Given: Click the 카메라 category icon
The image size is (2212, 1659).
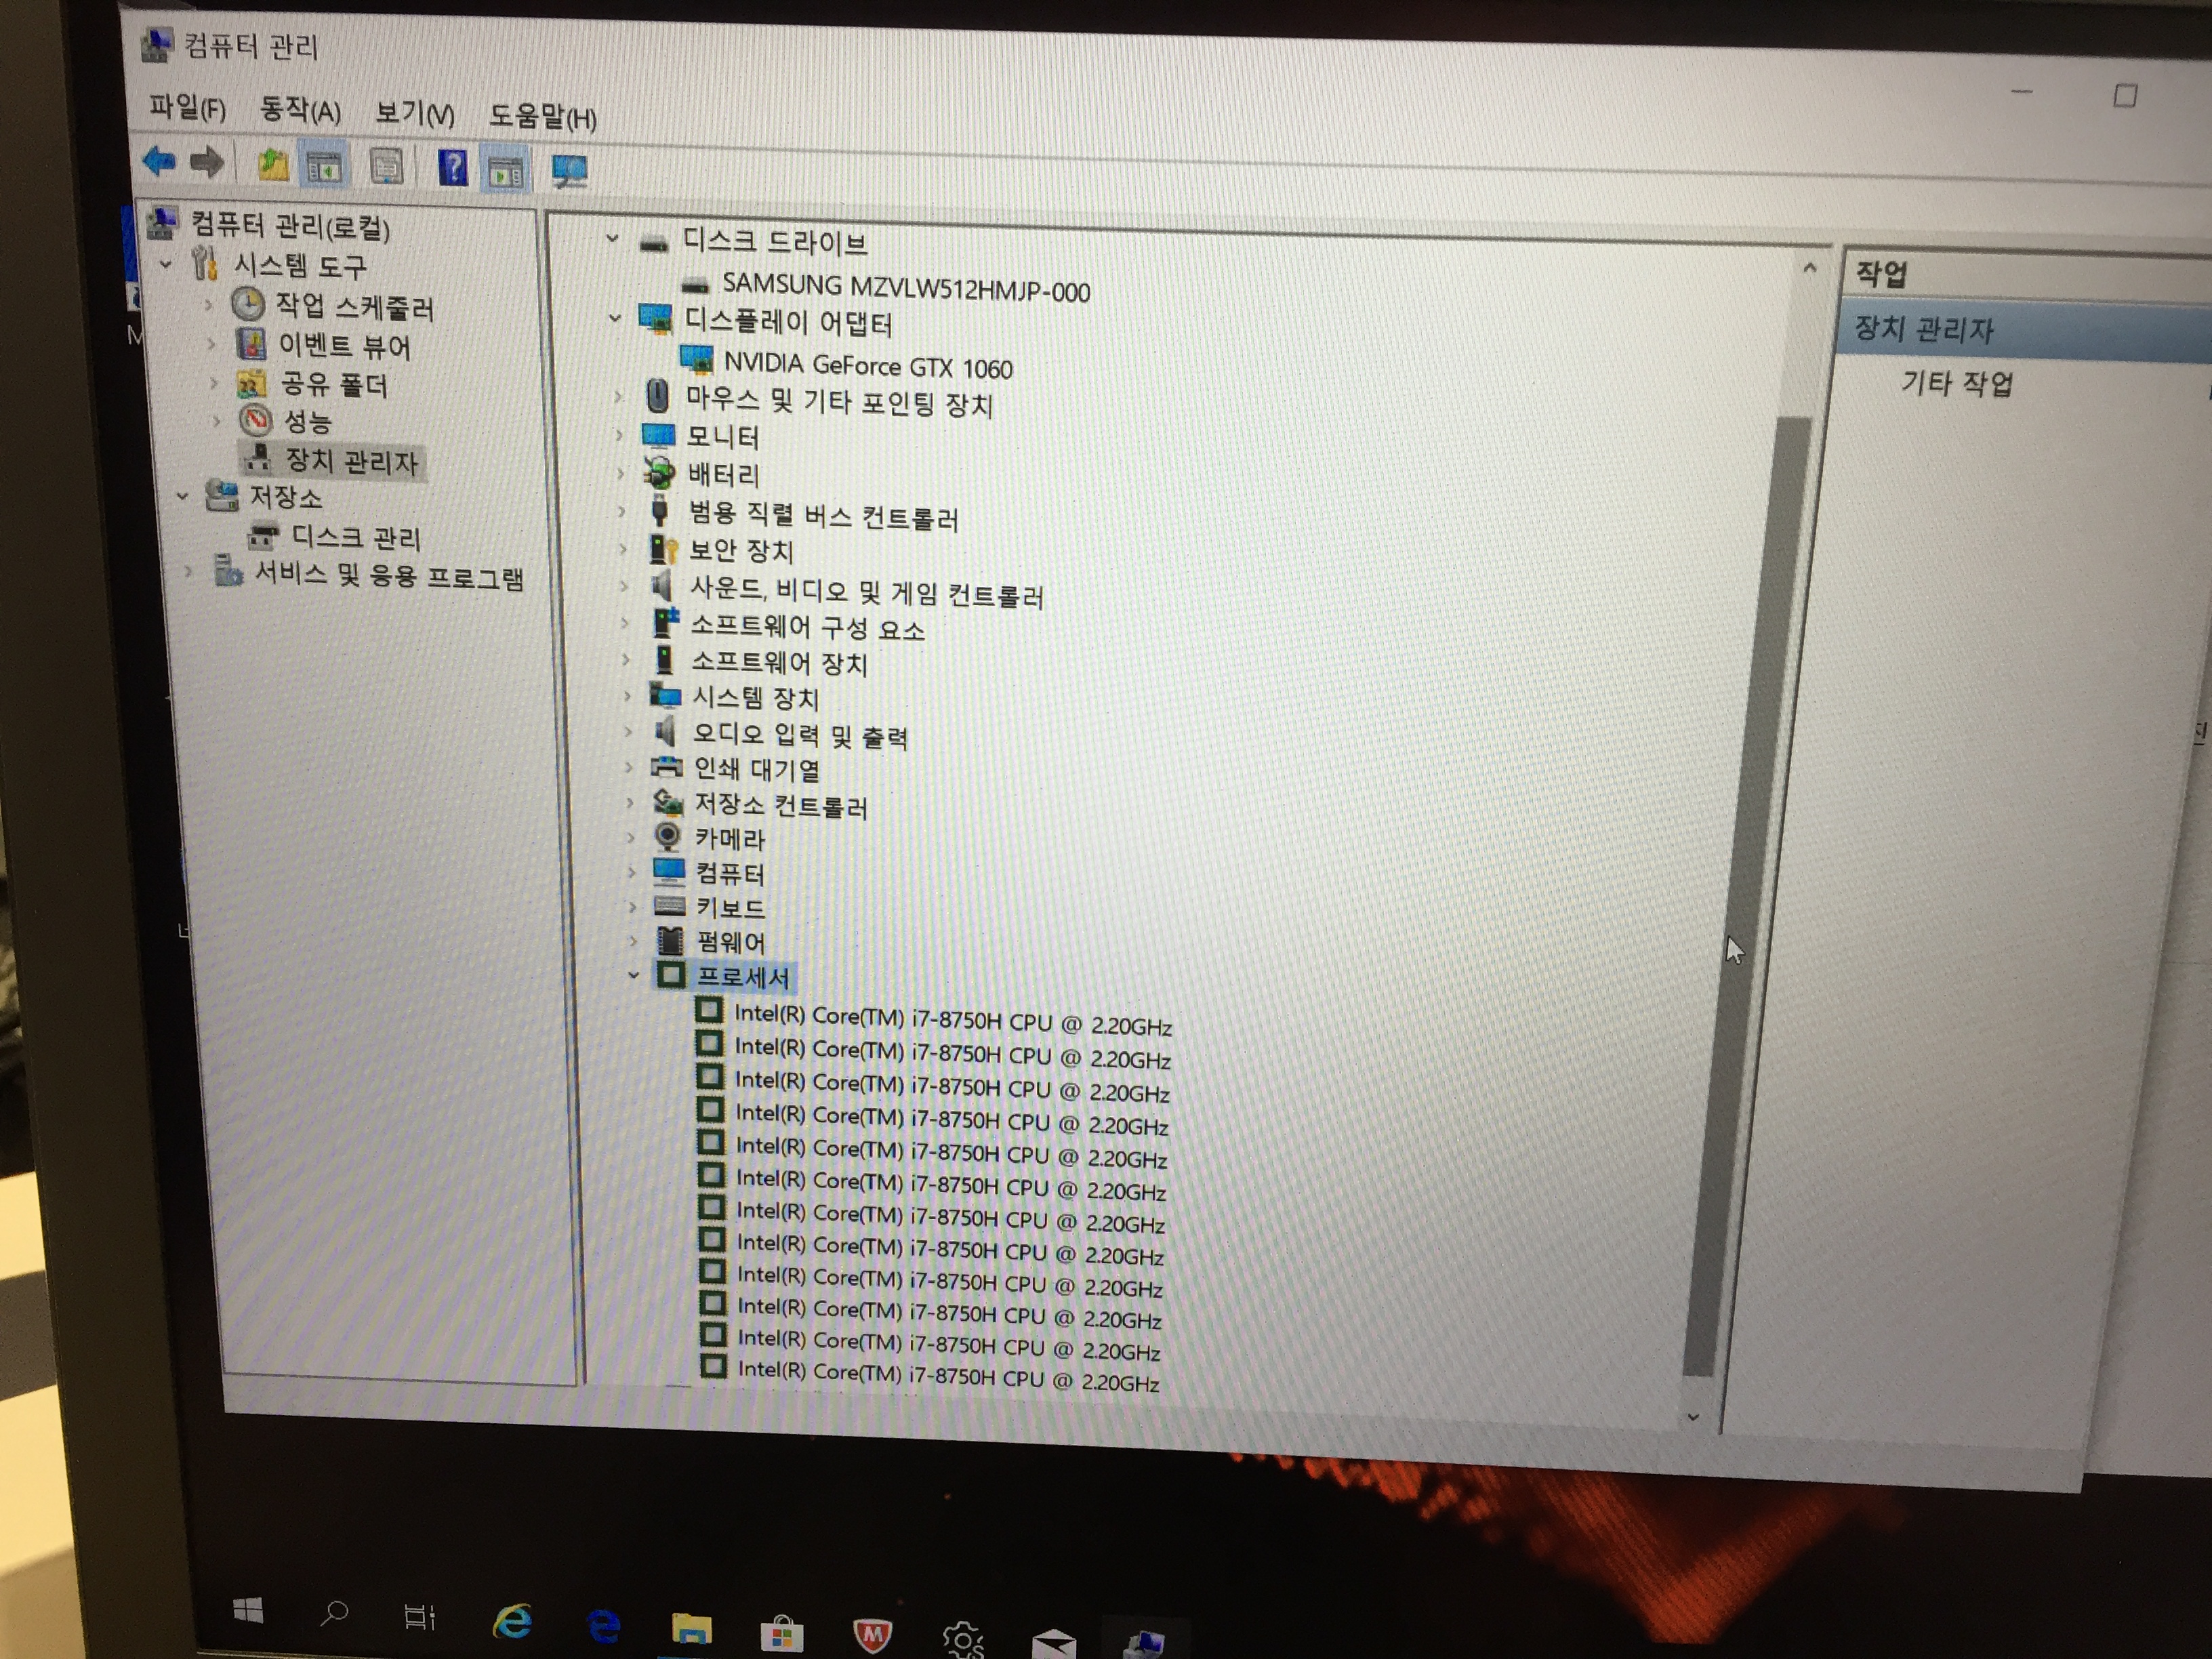Looking at the screenshot, I should click(667, 836).
